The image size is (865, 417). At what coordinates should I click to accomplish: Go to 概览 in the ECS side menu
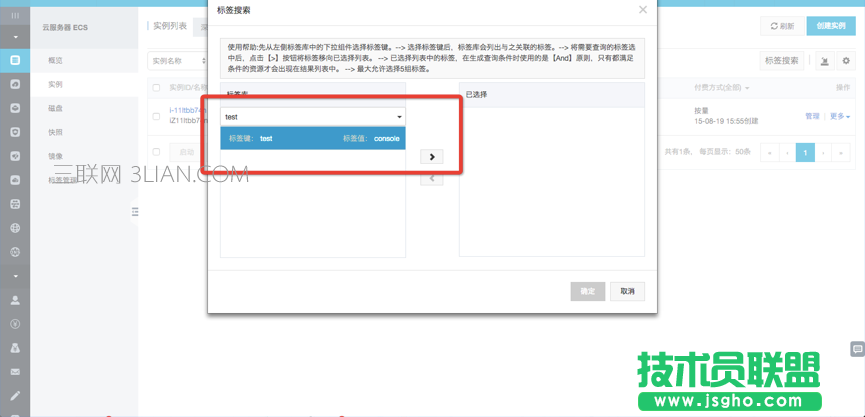coord(56,61)
